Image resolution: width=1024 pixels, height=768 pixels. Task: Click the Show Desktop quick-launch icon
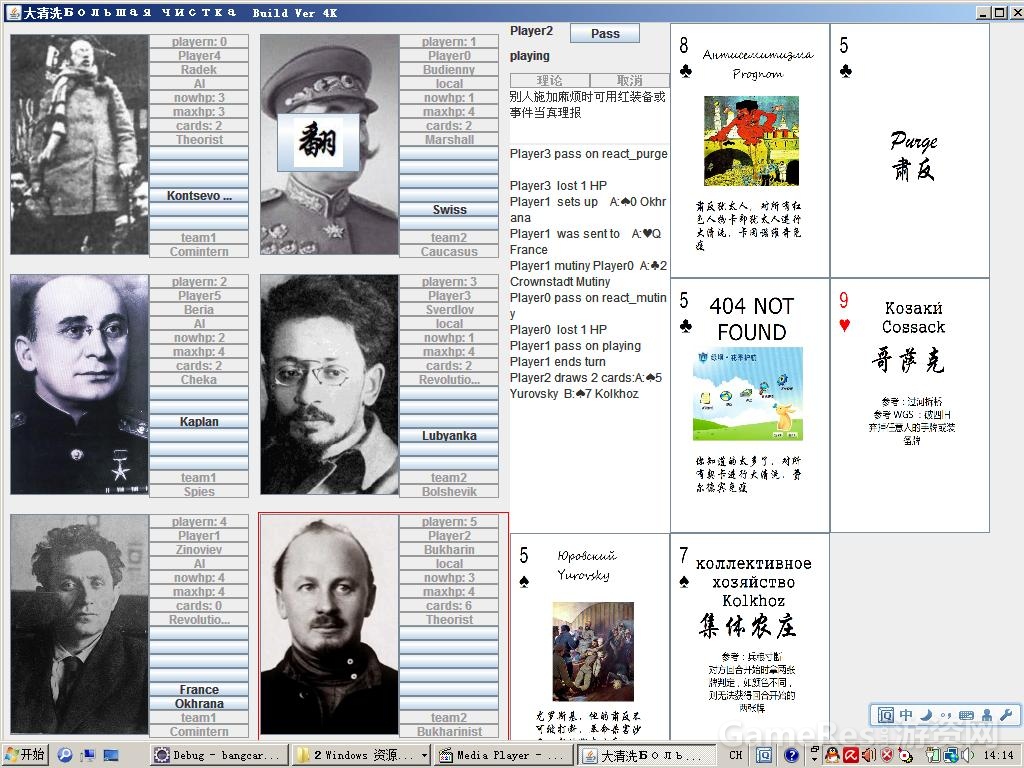point(111,756)
